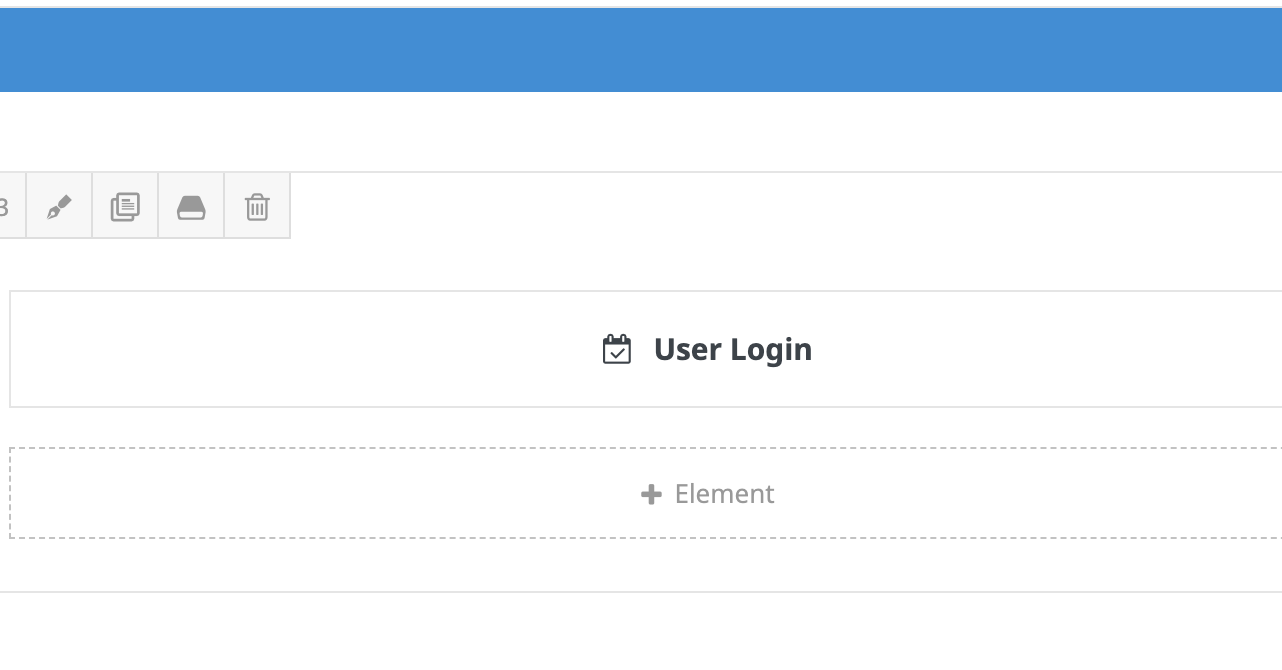1282x670 pixels.
Task: Select the partially visible column size button
Action: coord(12,206)
